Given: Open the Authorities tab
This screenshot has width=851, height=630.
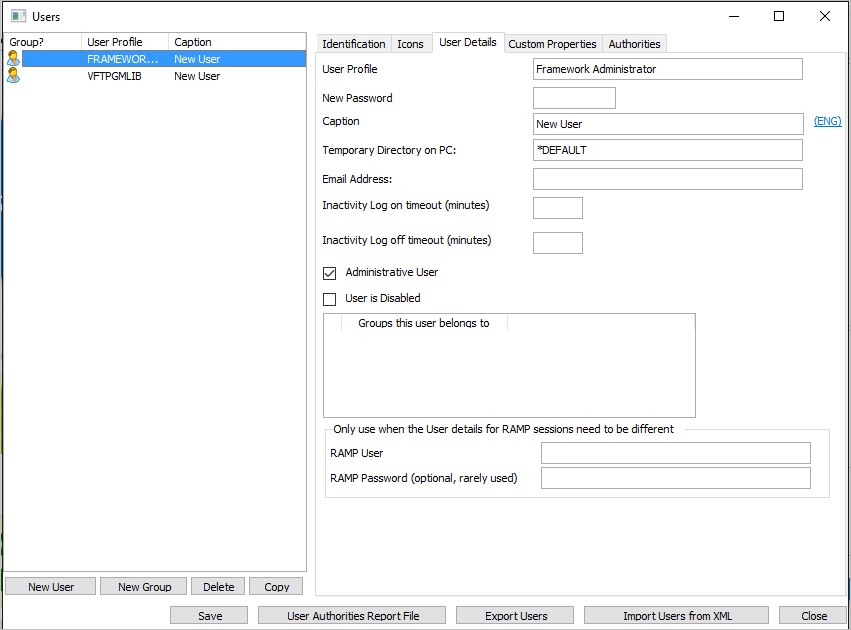Looking at the screenshot, I should (x=634, y=44).
